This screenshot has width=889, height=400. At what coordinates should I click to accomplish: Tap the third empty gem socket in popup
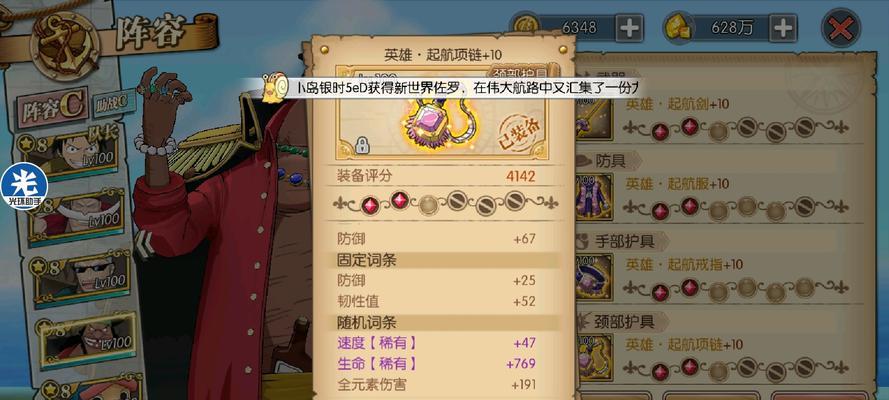[x=428, y=205]
